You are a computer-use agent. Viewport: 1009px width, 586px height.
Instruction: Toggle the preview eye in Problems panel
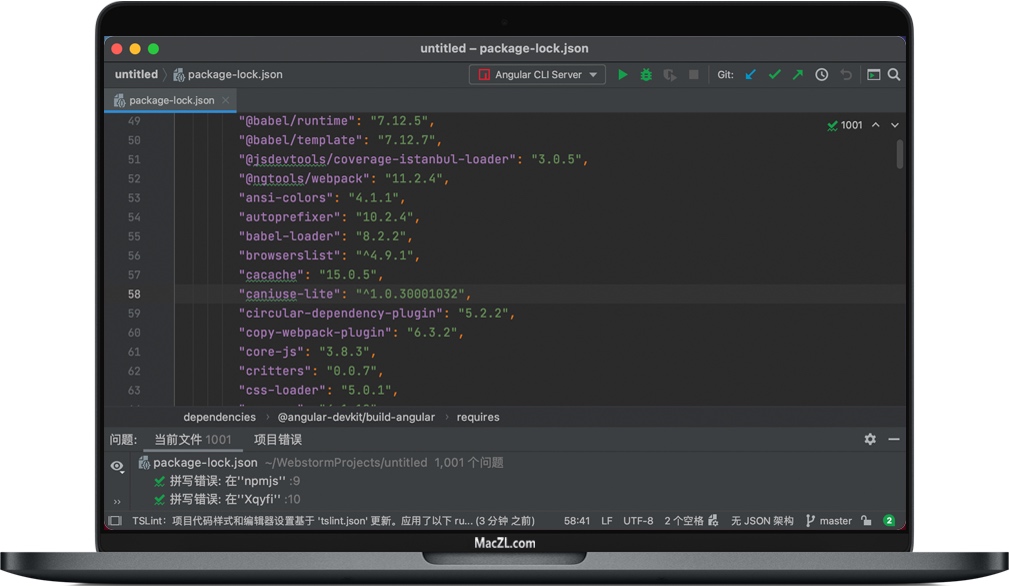[117, 465]
